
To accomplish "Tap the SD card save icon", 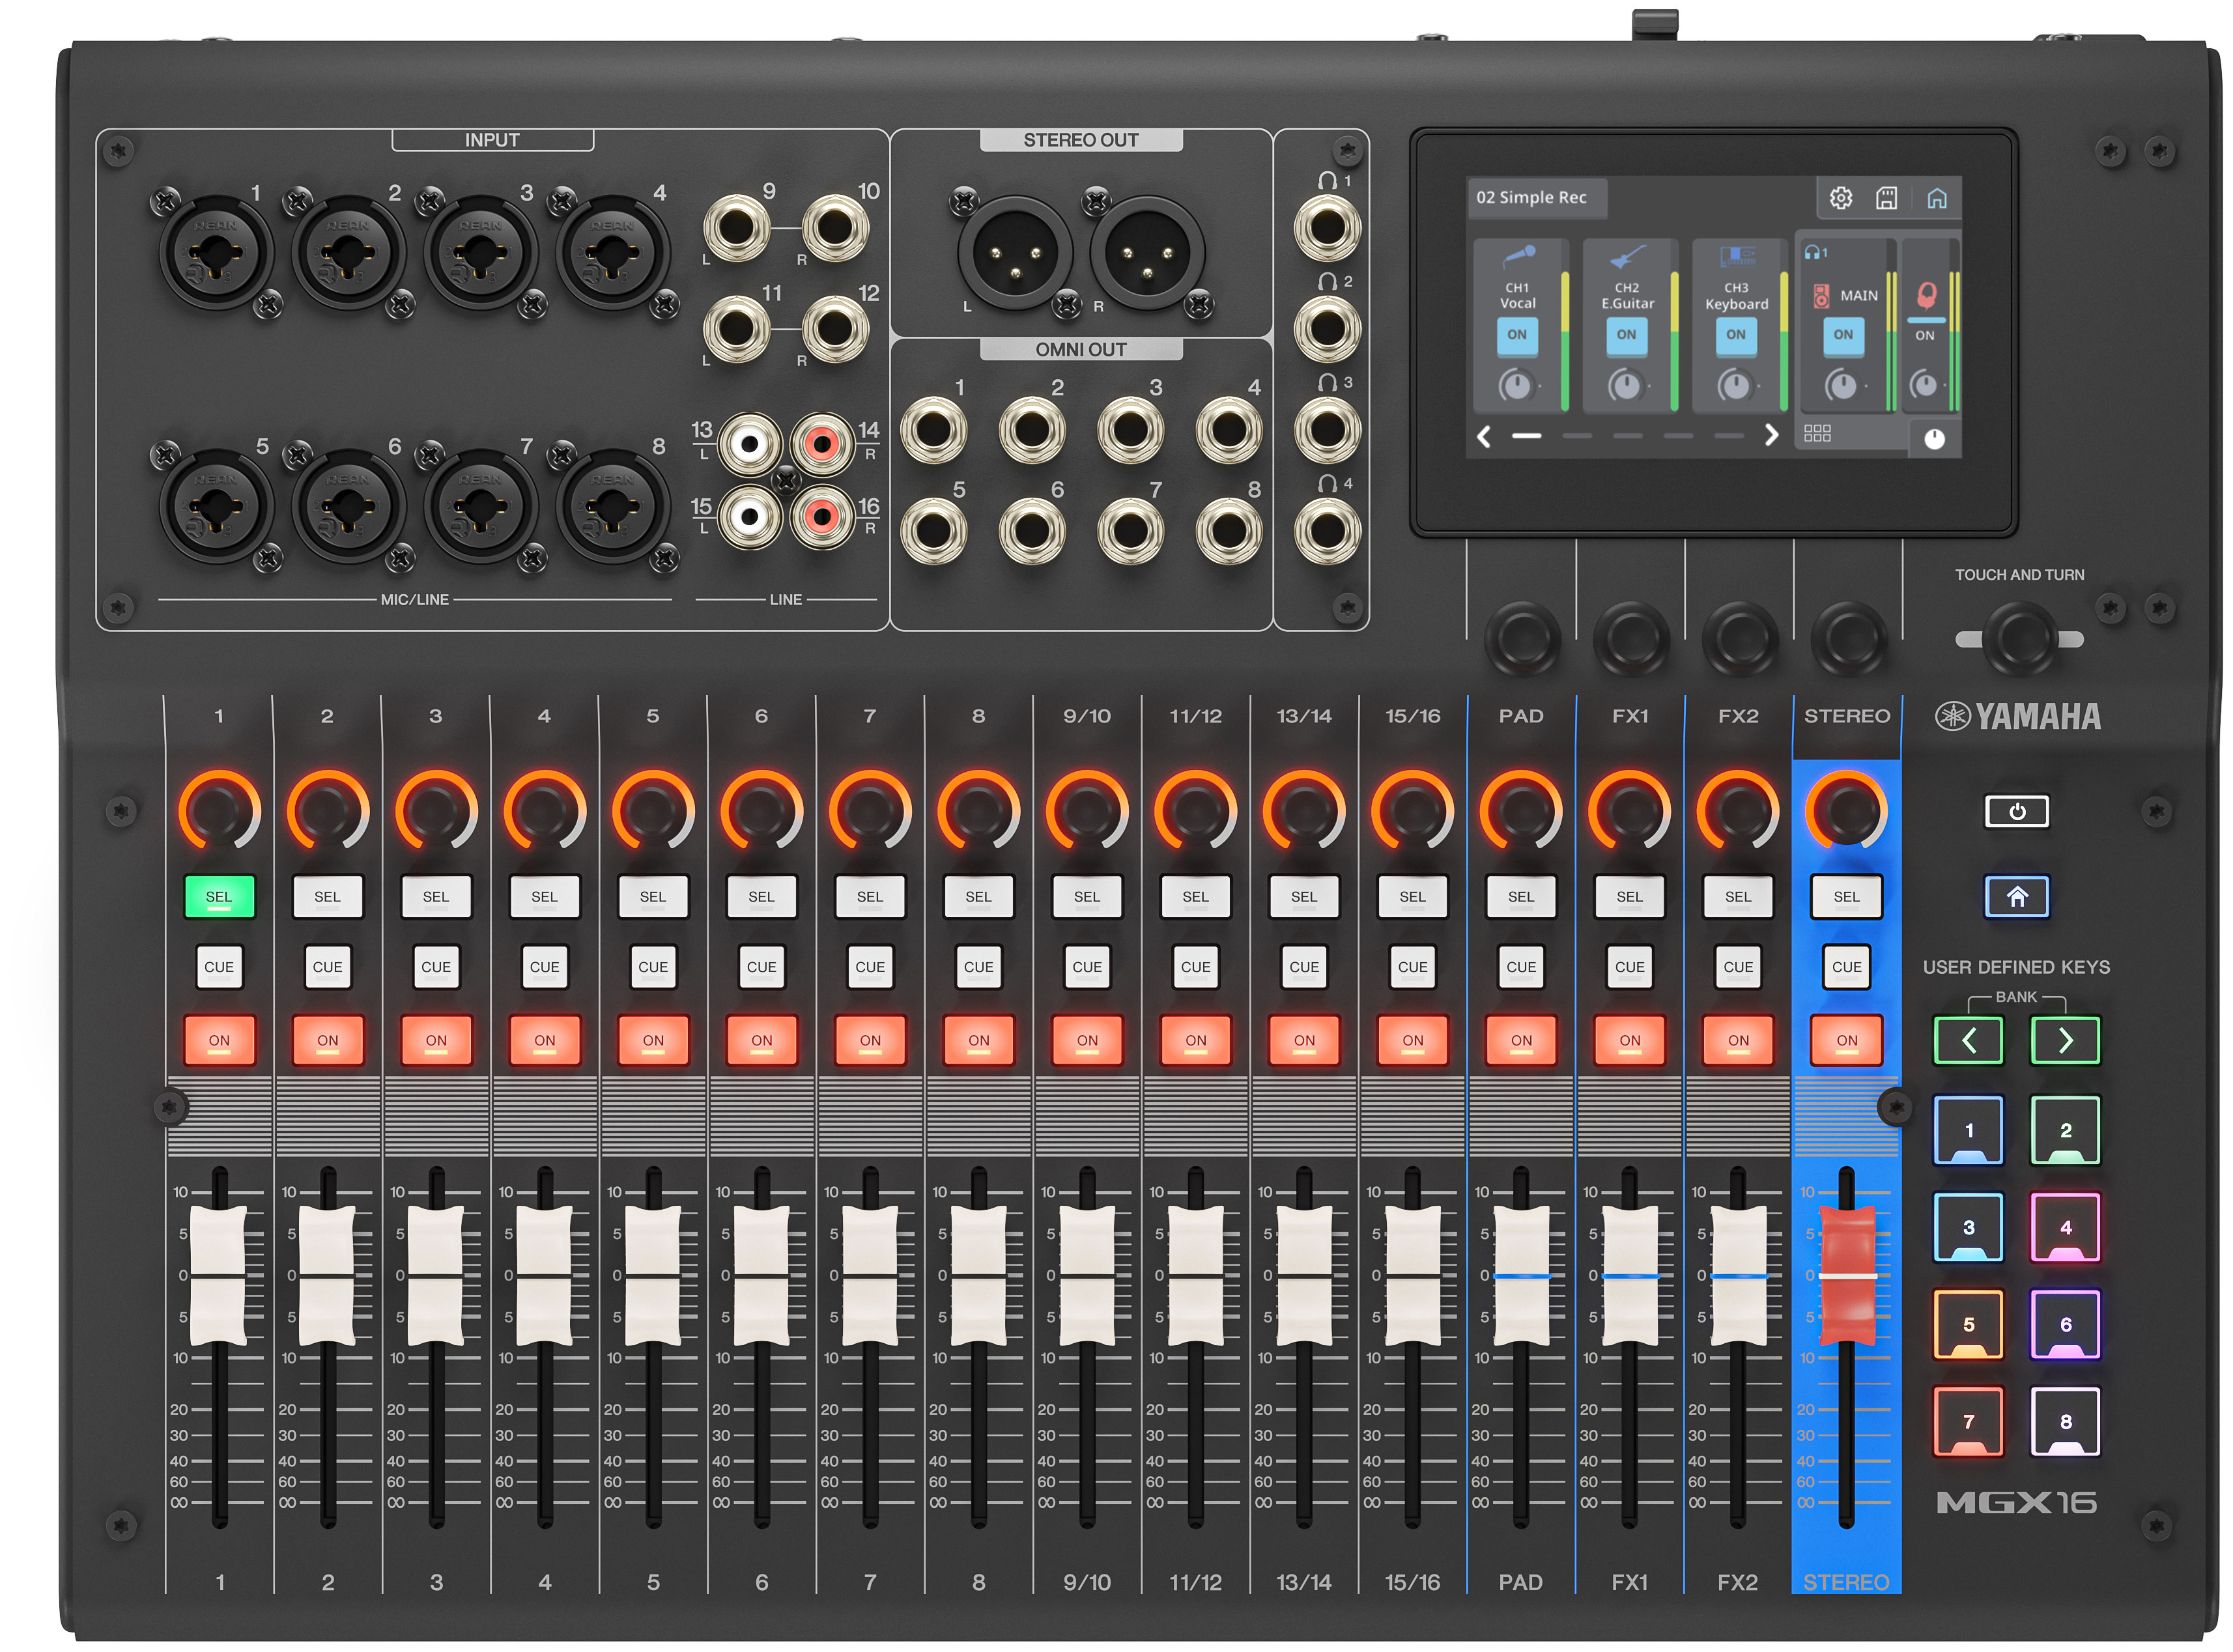I will 1886,198.
